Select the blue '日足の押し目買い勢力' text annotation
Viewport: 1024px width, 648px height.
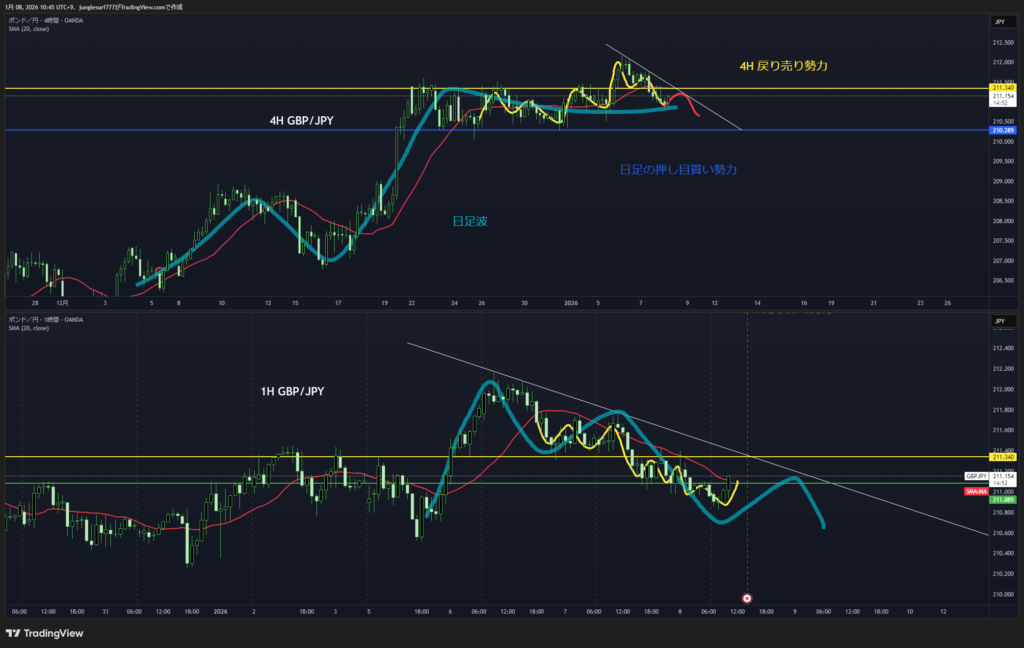678,170
